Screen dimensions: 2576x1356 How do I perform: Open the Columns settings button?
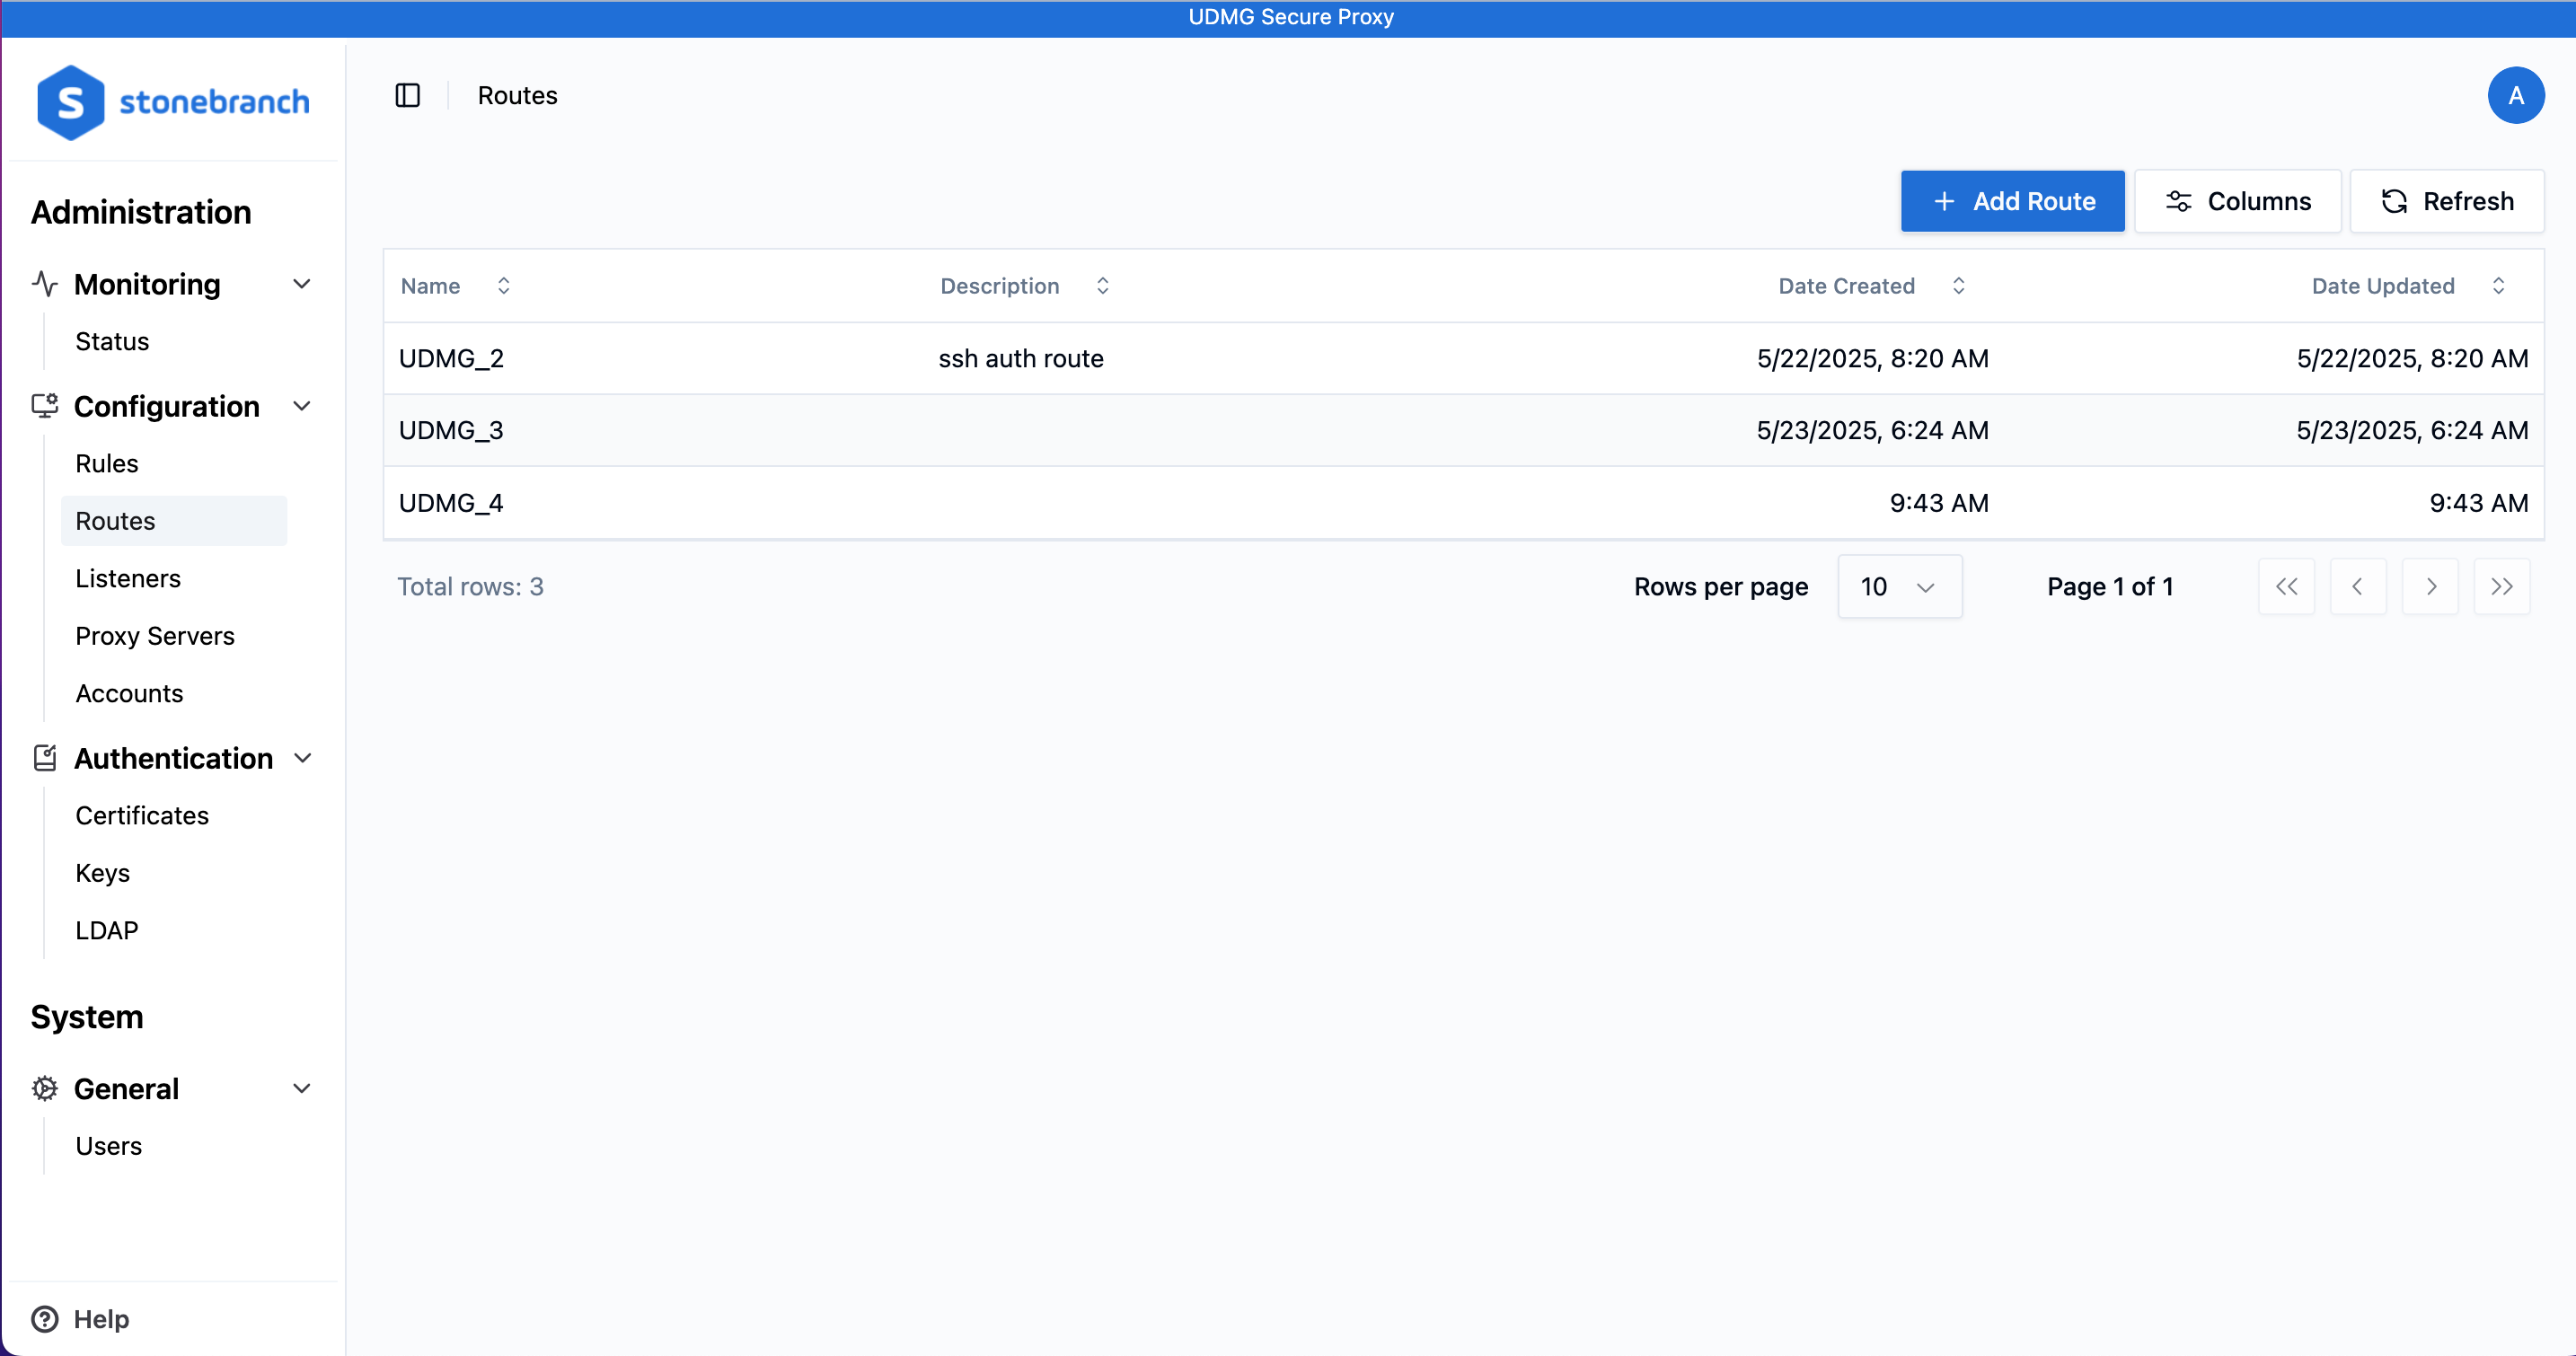pos(2237,201)
